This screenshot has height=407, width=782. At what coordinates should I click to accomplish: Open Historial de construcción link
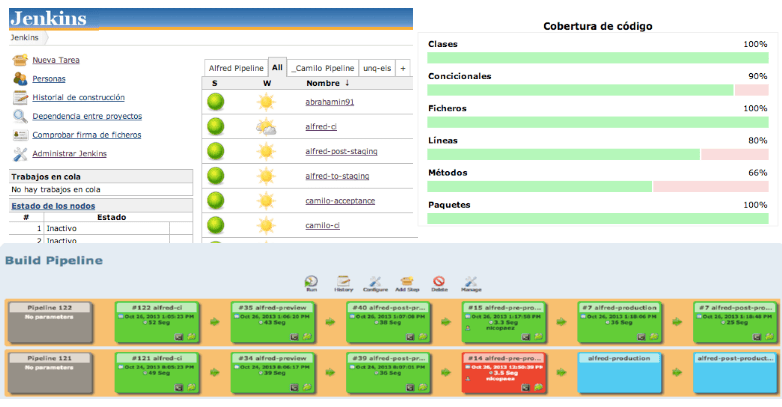coord(78,97)
